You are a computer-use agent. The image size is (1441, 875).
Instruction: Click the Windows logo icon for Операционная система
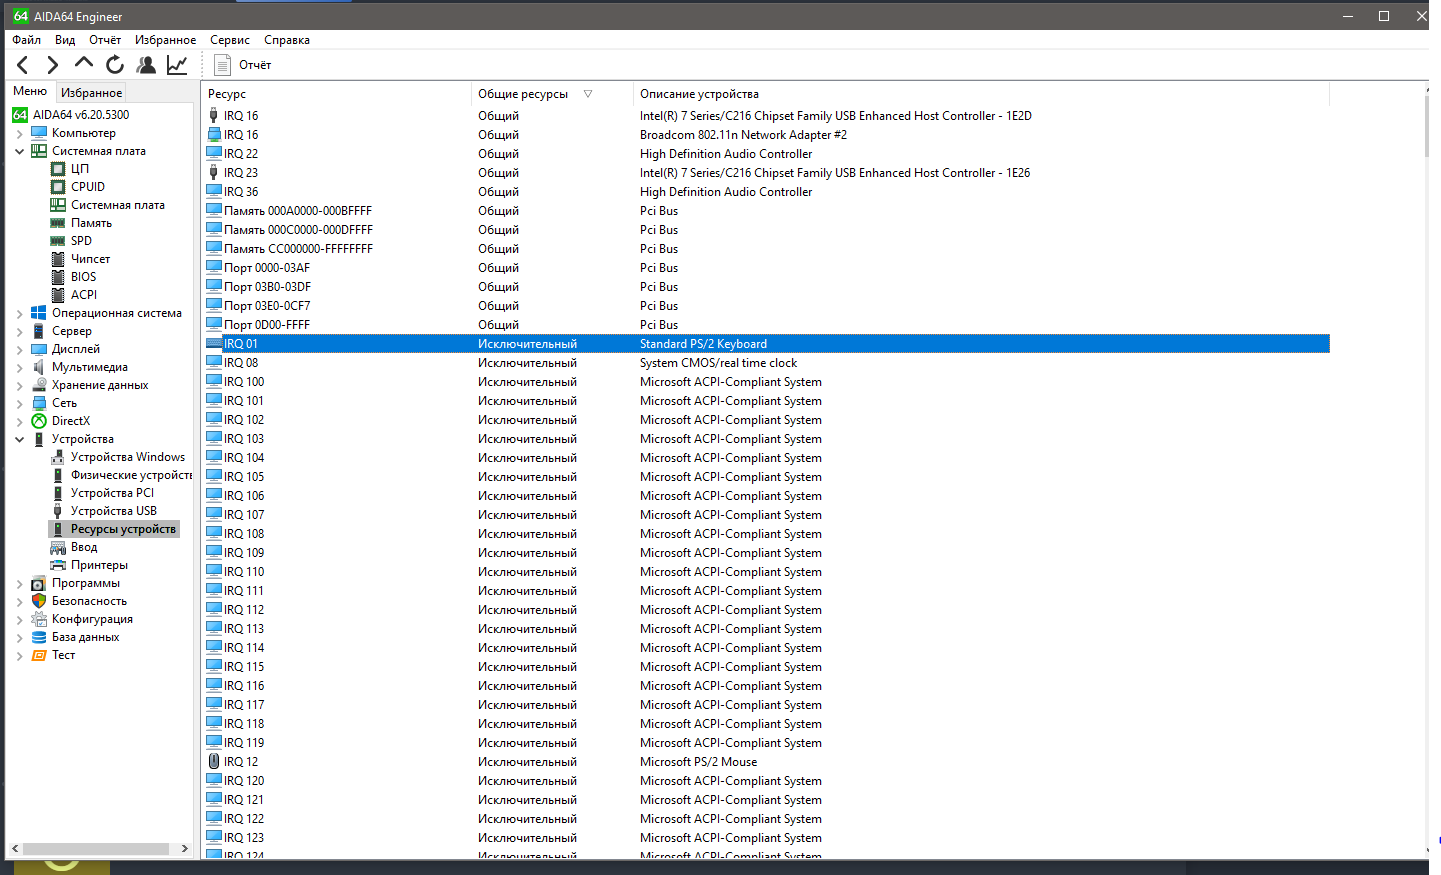[x=39, y=313]
